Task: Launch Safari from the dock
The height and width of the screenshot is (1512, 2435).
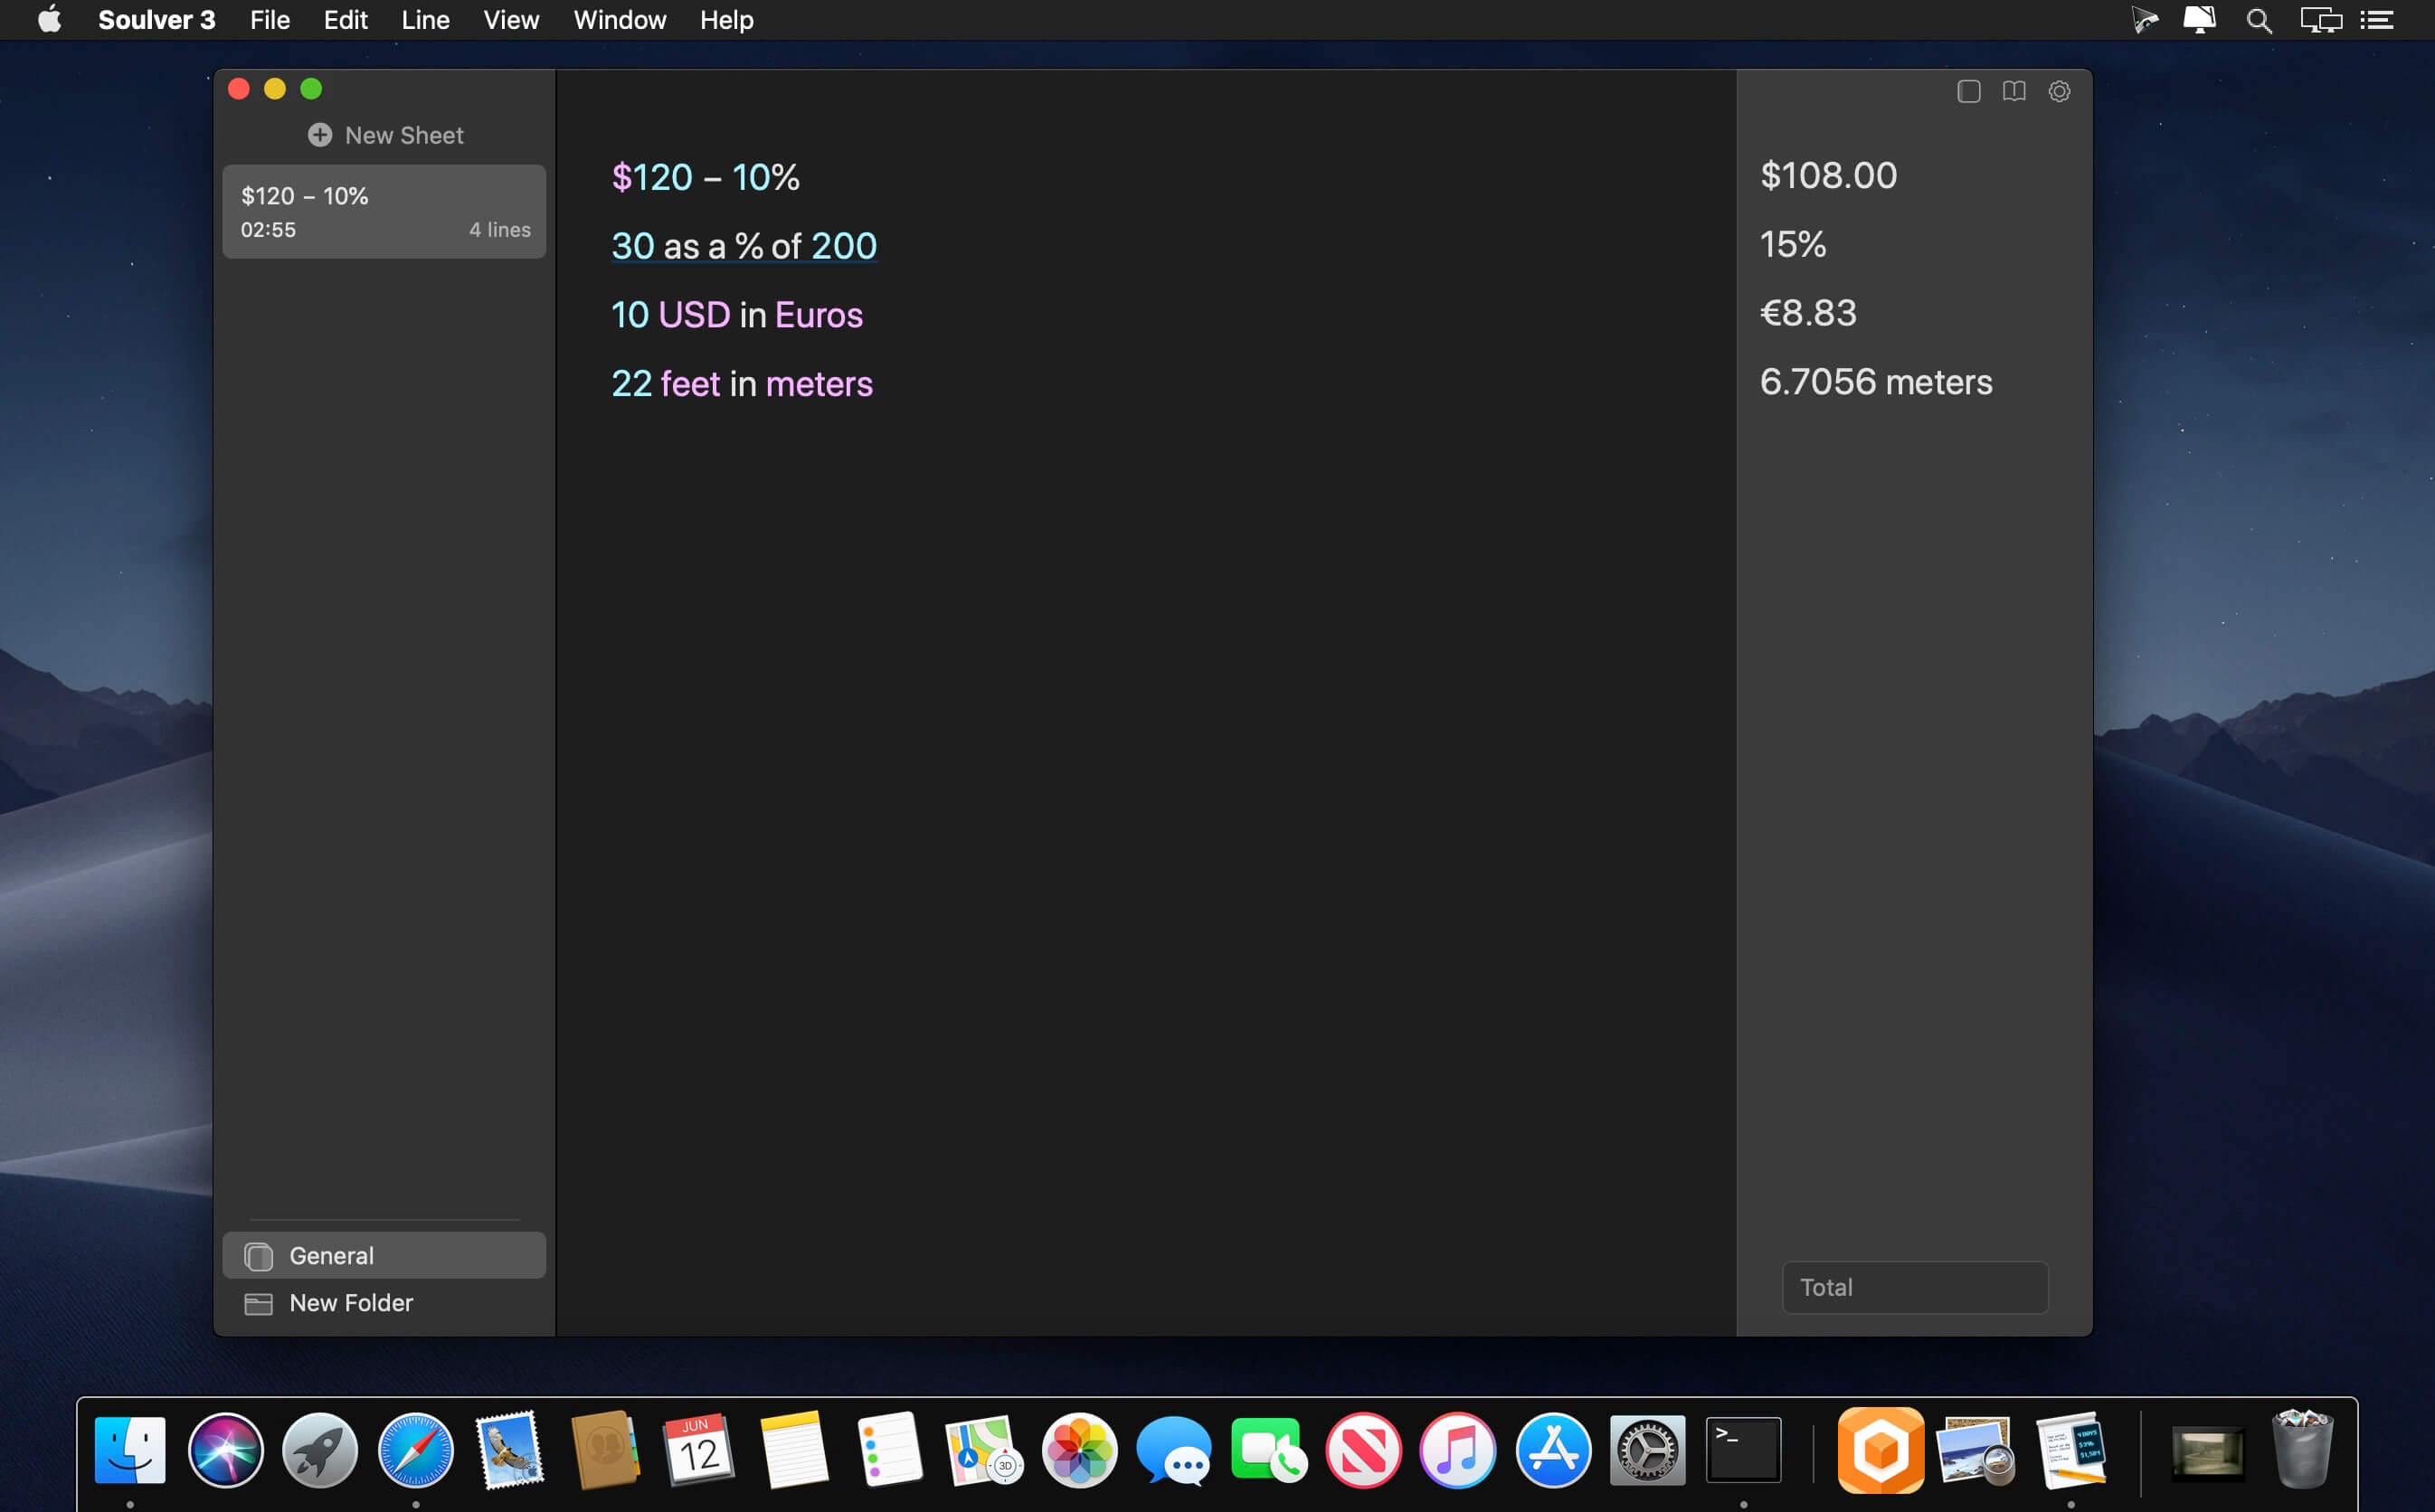Action: point(415,1450)
